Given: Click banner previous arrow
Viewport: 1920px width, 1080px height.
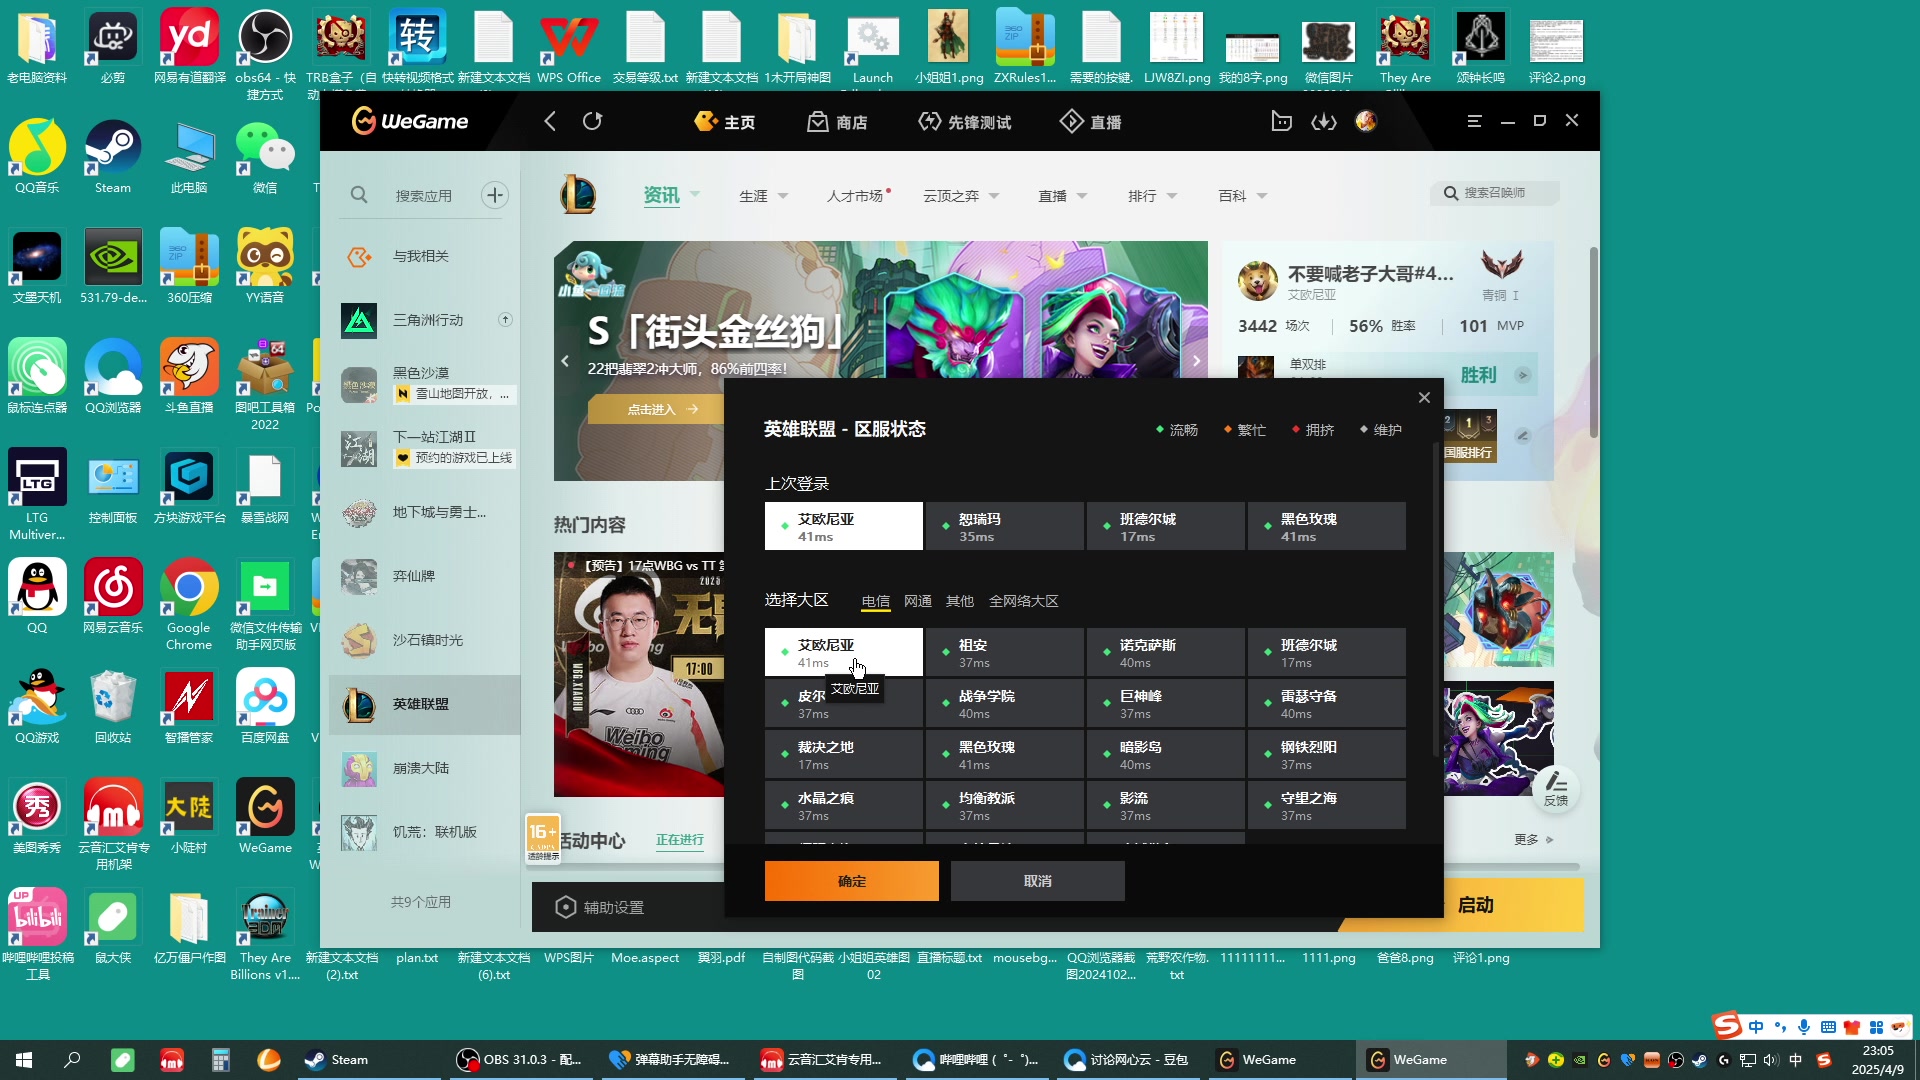Looking at the screenshot, I should point(565,361).
